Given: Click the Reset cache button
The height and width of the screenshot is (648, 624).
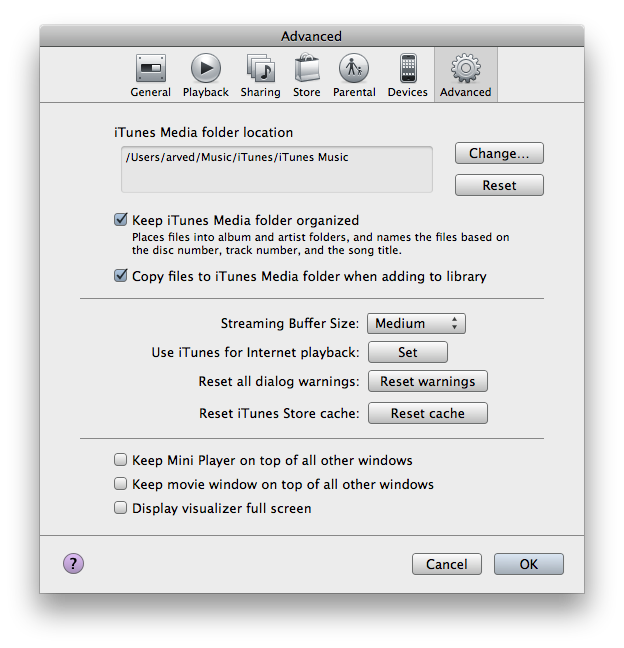Looking at the screenshot, I should click(x=428, y=413).
